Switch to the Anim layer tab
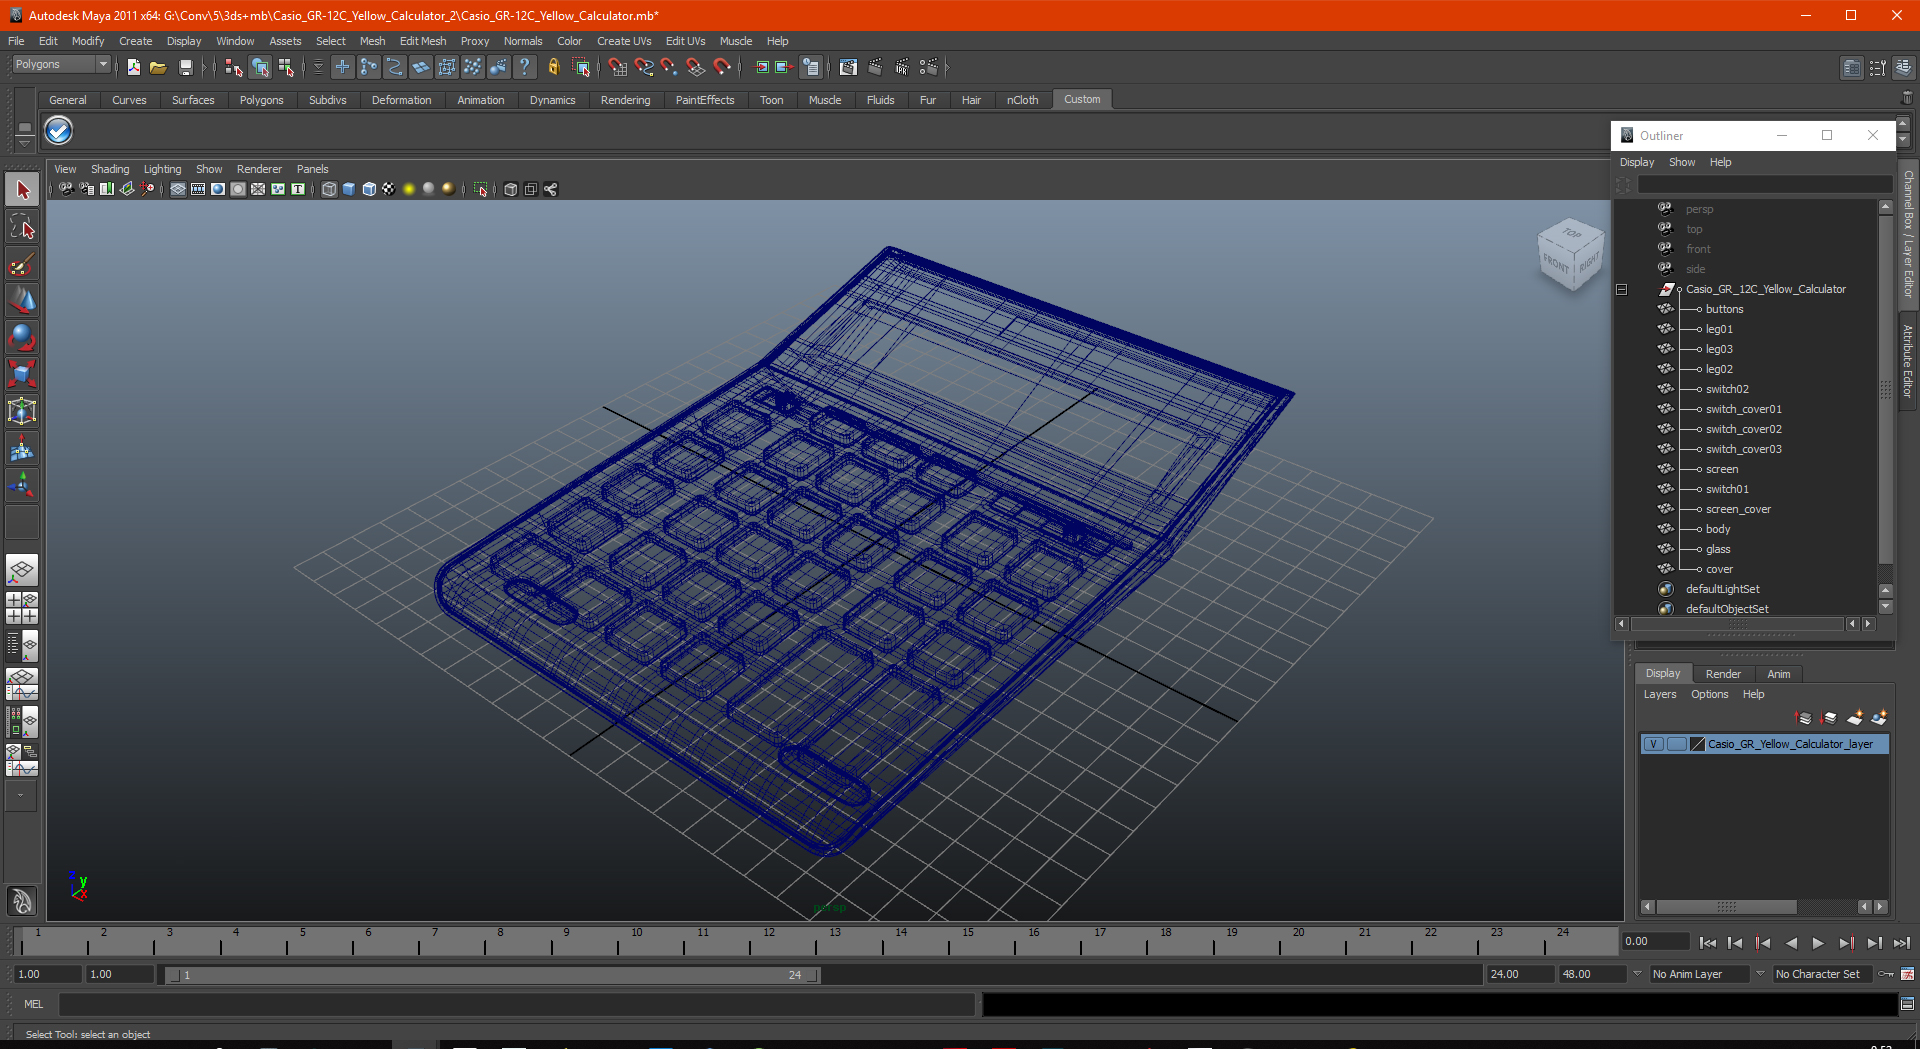 coord(1779,674)
